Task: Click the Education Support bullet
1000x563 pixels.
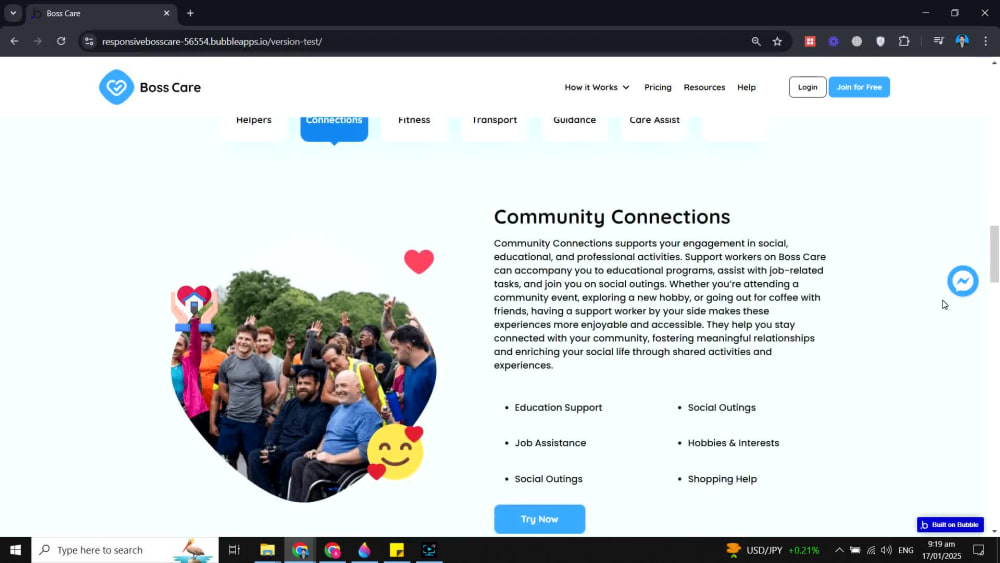Action: tap(558, 407)
